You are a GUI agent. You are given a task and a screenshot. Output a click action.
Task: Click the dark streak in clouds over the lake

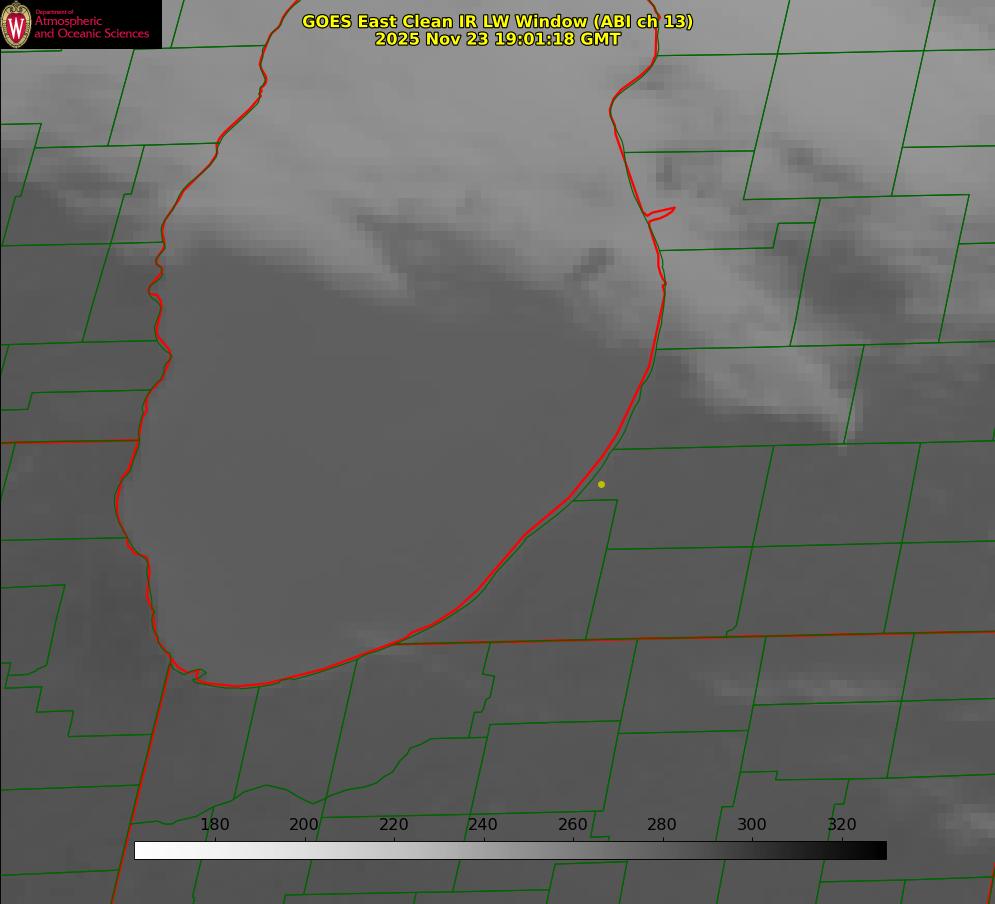click(593, 263)
